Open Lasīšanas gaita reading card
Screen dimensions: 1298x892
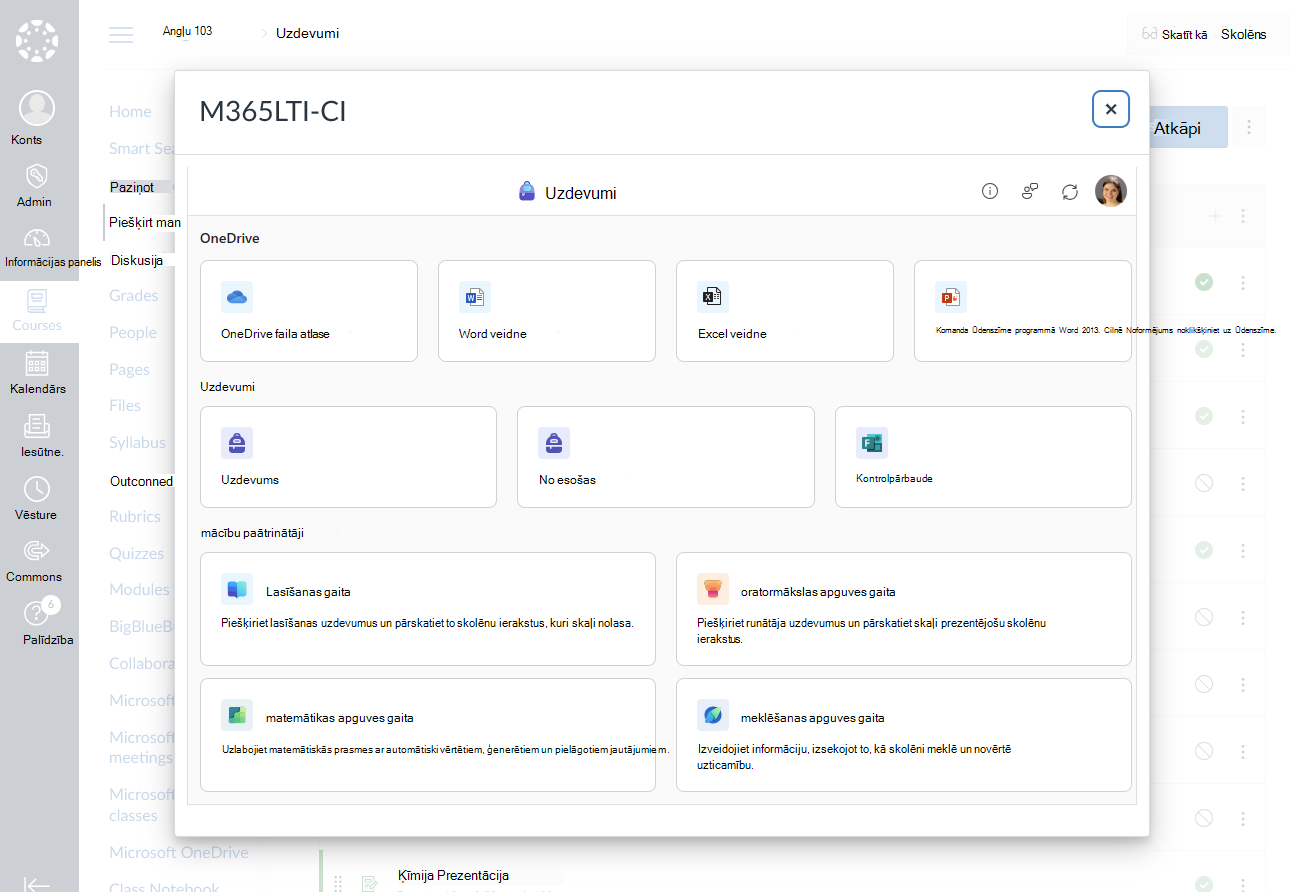428,609
